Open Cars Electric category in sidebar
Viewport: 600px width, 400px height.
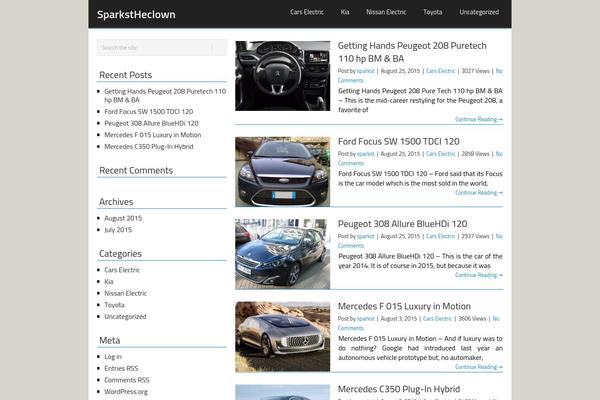122,270
